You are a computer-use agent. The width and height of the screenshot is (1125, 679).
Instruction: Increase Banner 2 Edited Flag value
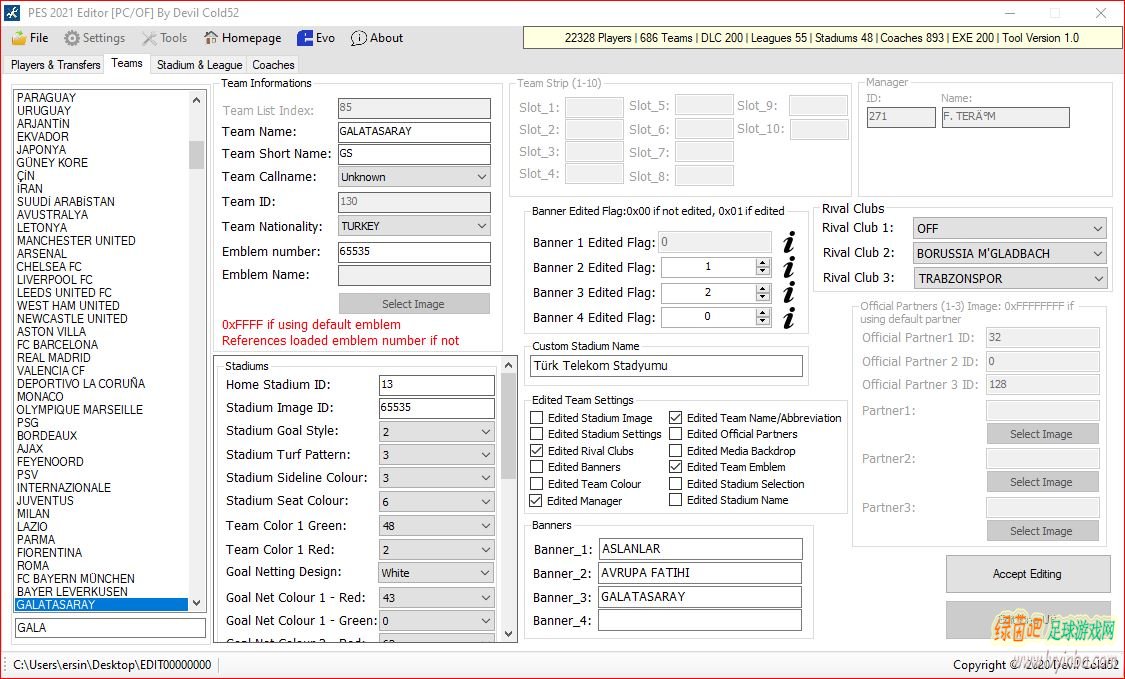pos(763,263)
